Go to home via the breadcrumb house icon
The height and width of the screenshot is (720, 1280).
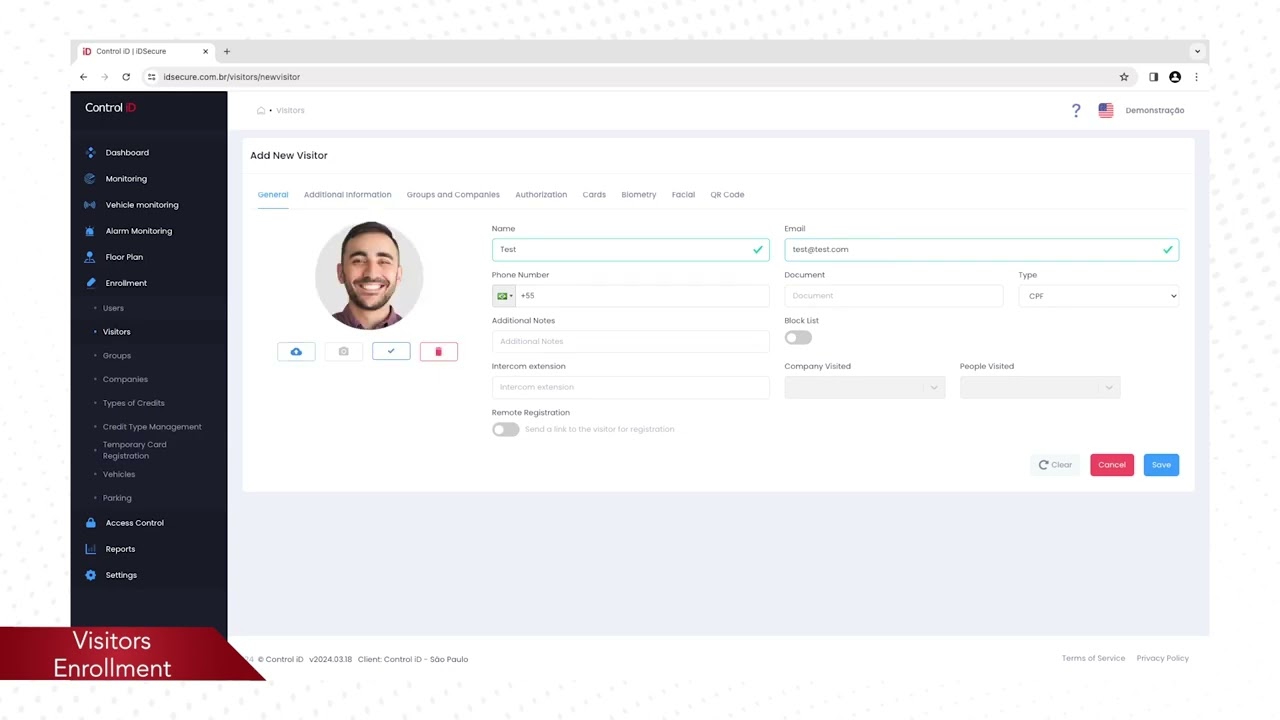[261, 110]
